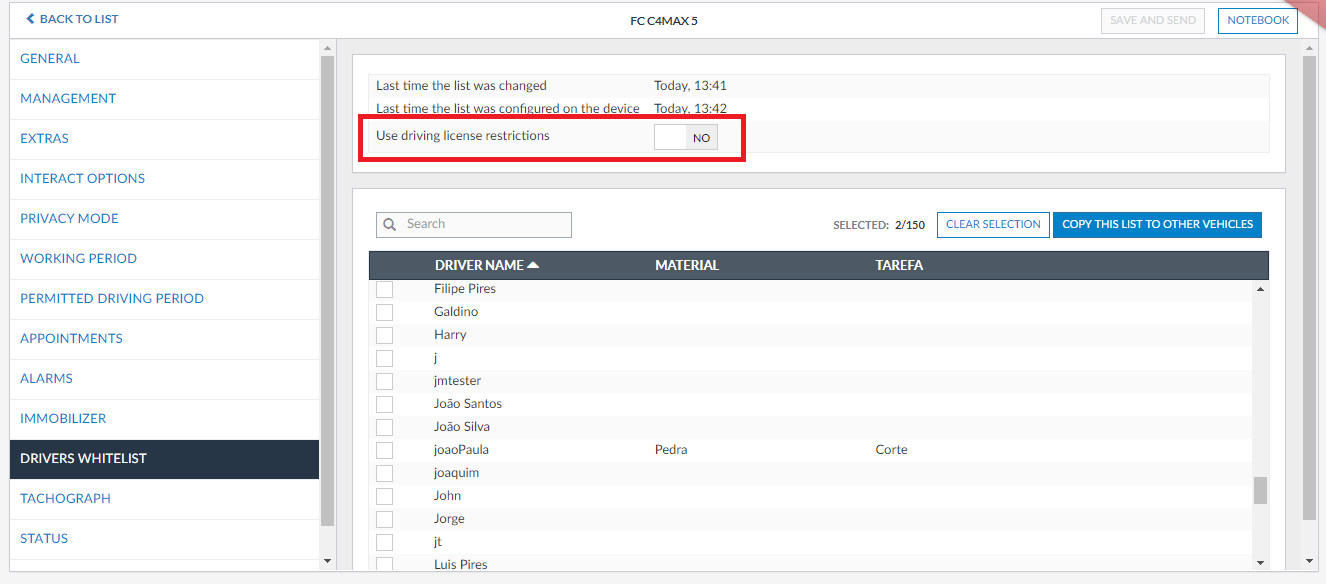
Task: Sort by Driver Name arrow icon
Action: pos(533,265)
